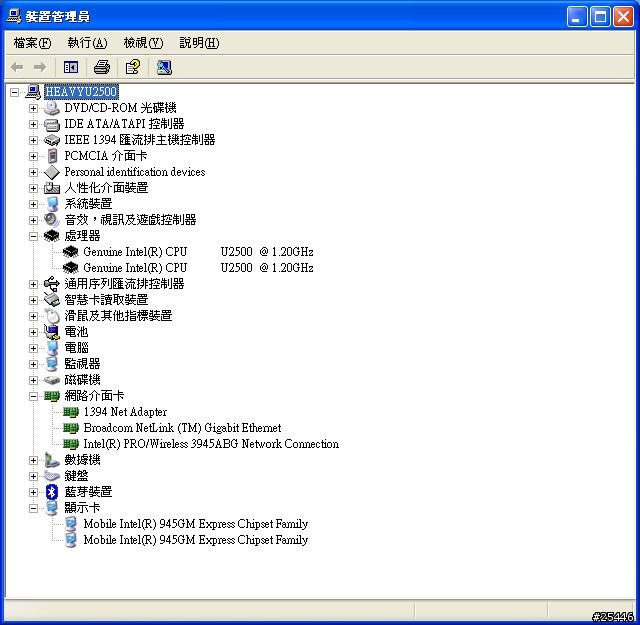Select second Mobile Intel(R) 945GM Express entry

tap(196, 540)
